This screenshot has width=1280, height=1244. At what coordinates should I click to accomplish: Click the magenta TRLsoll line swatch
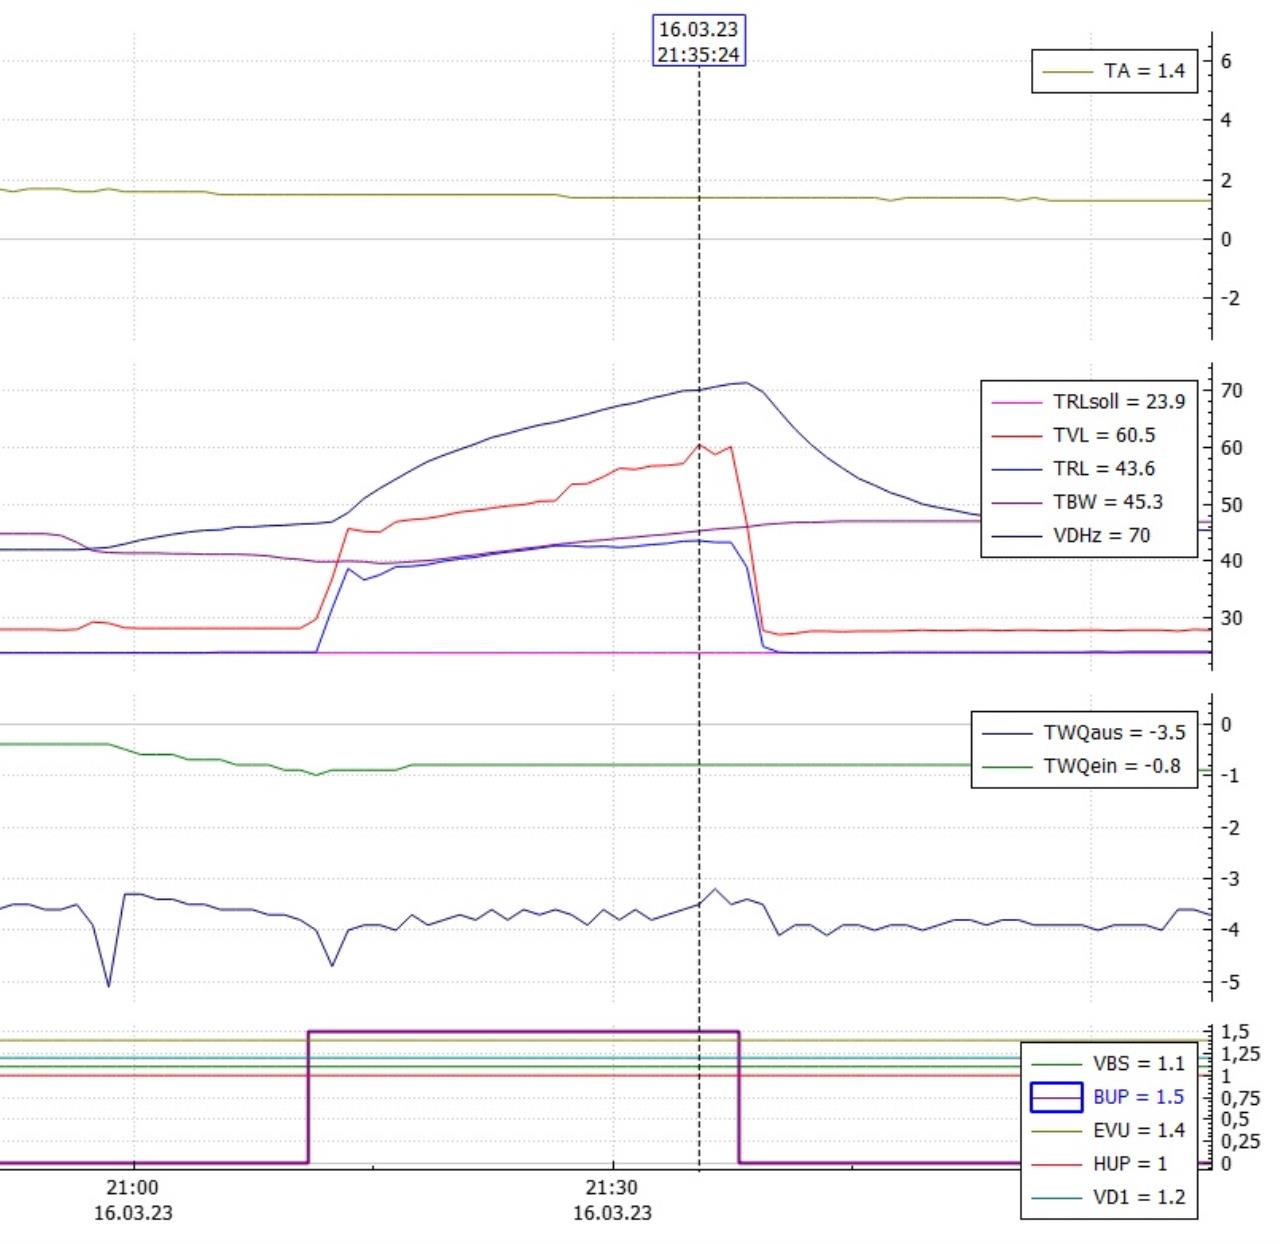(x=1016, y=402)
